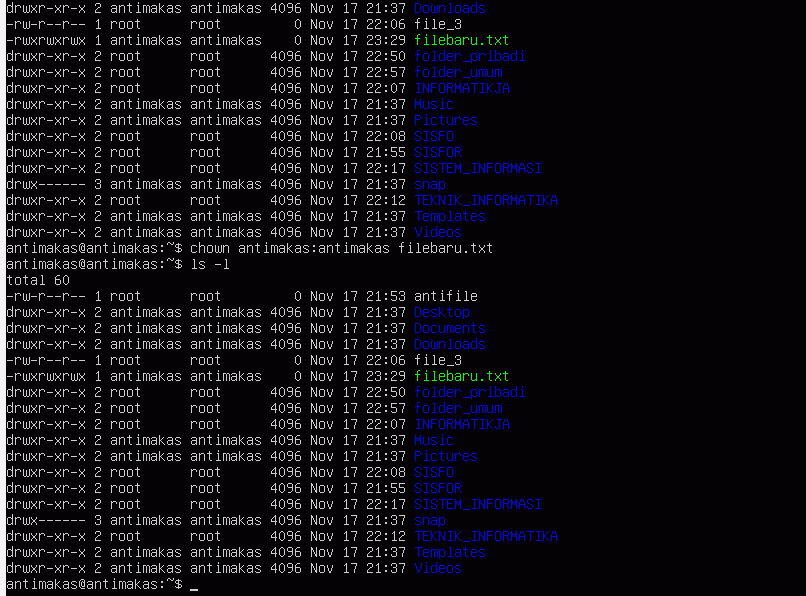Click the green filebaru.txt in the first listing
This screenshot has width=806, height=596.
[462, 40]
